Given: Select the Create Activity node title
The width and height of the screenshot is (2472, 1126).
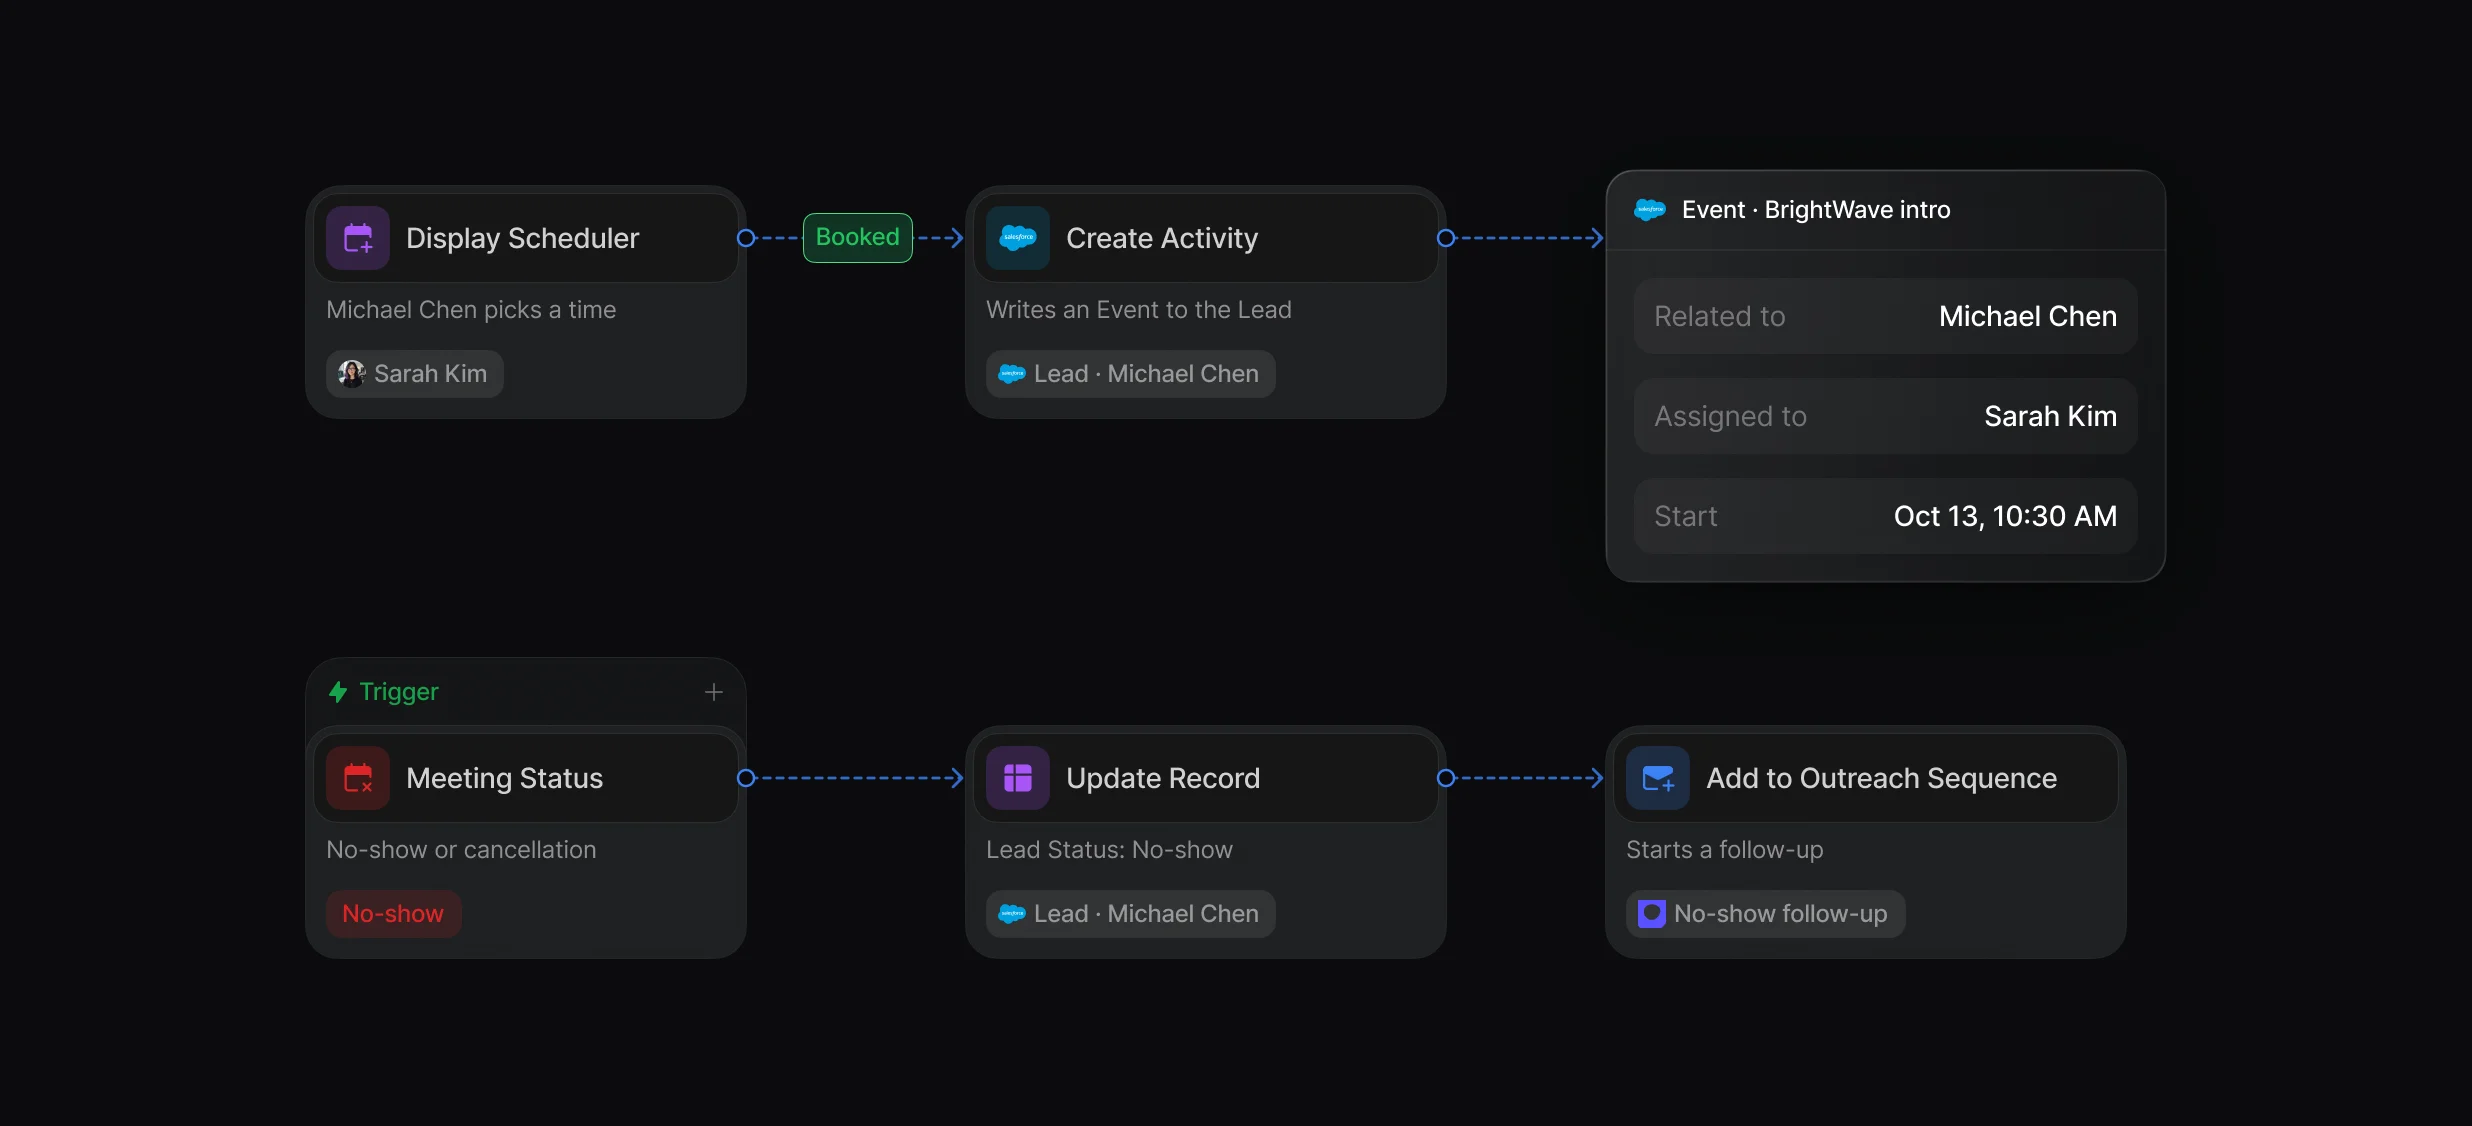Looking at the screenshot, I should click(1162, 238).
